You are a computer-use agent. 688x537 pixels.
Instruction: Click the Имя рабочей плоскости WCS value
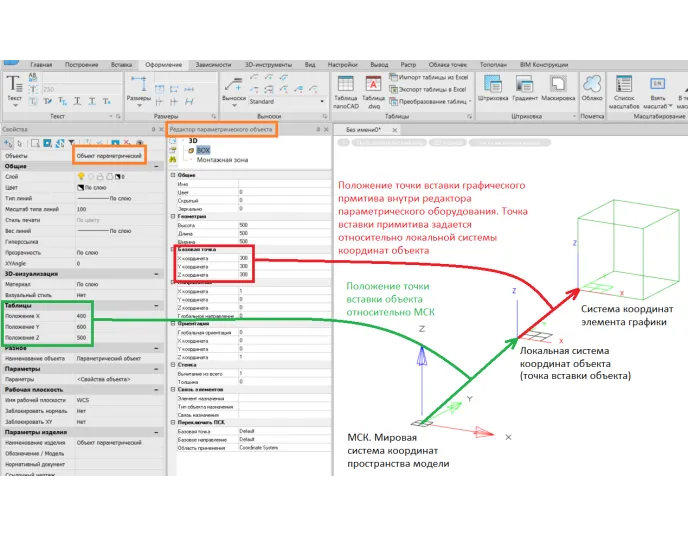pyautogui.click(x=120, y=400)
